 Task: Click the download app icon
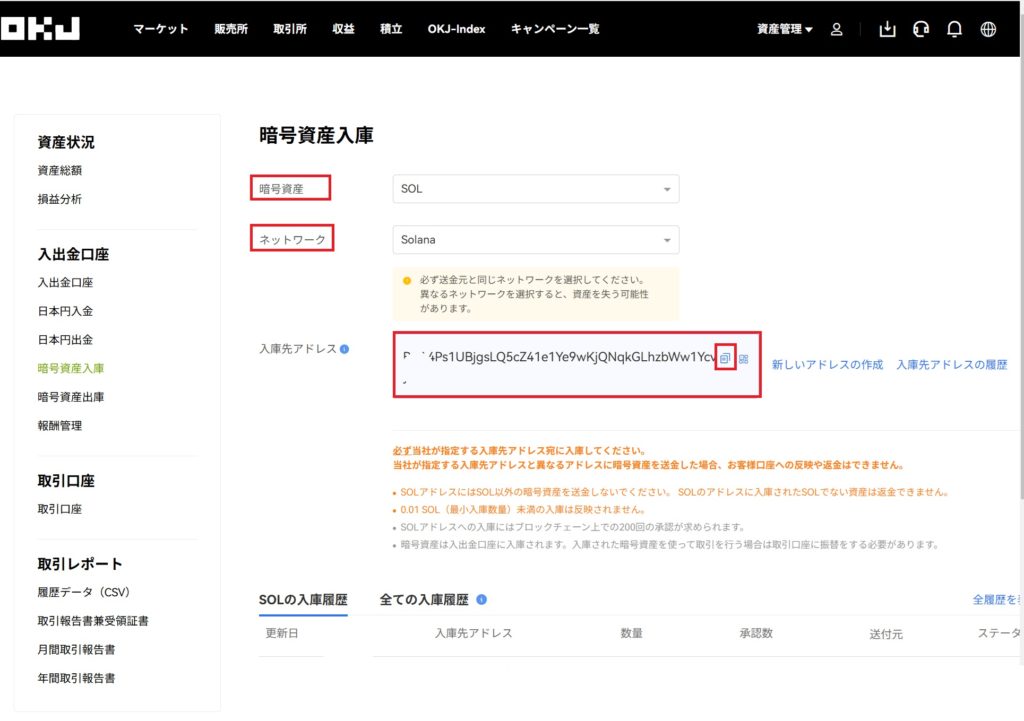[887, 29]
